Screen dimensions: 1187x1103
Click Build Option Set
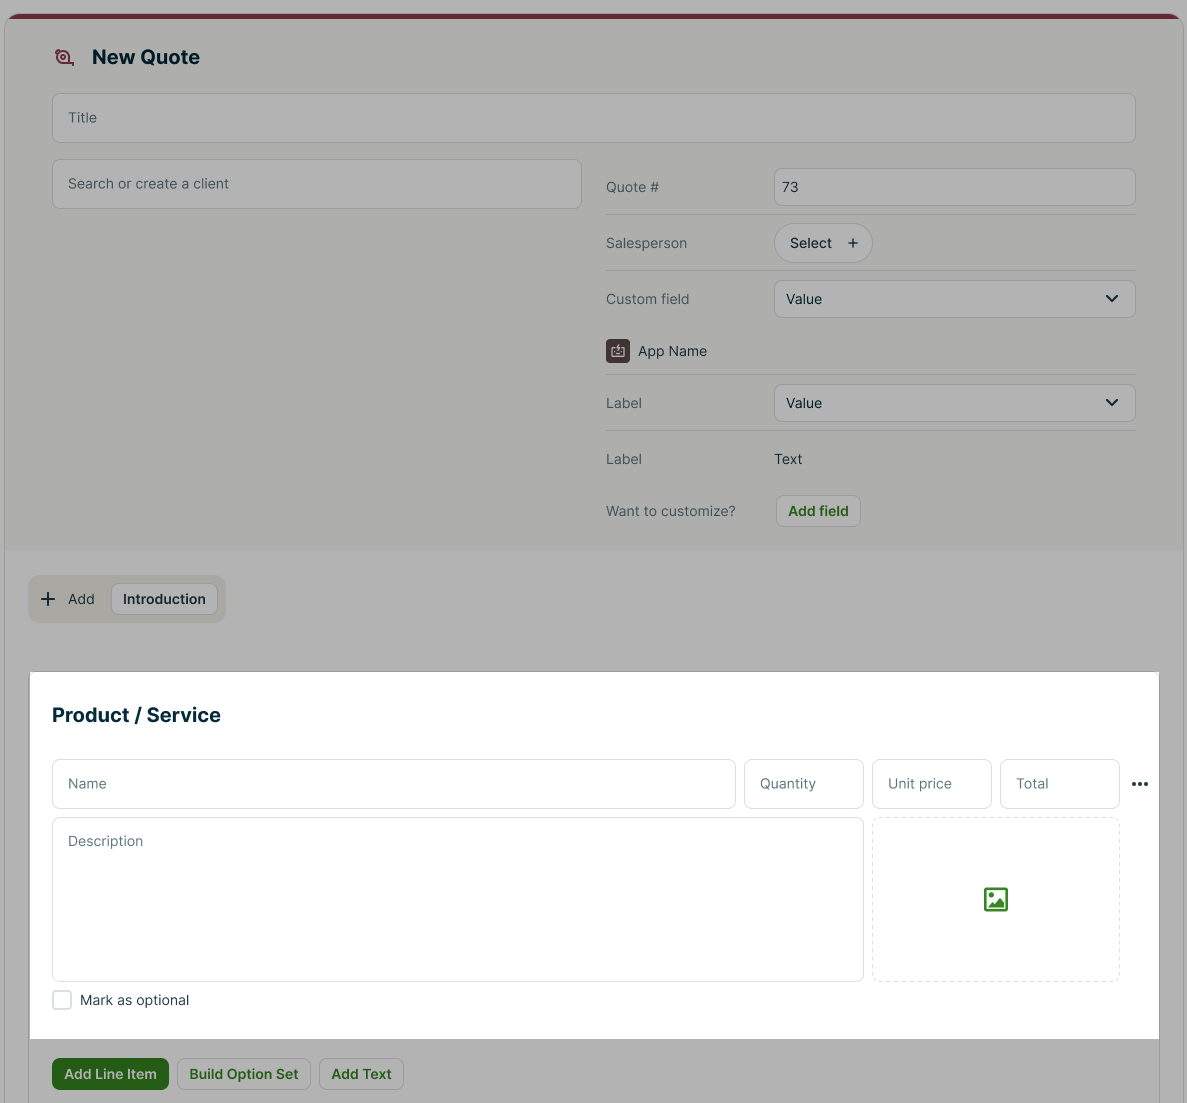[244, 1074]
